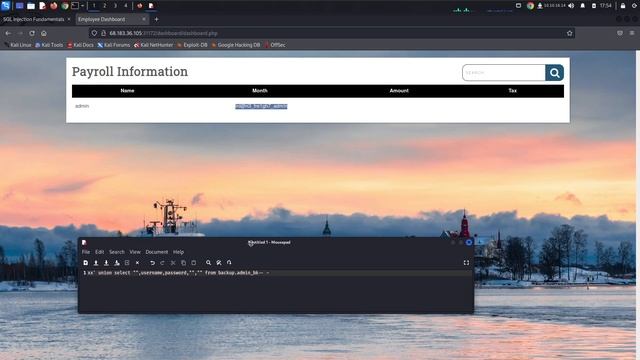The image size is (640, 360).
Task: Open the View menu in Mousepad
Action: point(135,252)
